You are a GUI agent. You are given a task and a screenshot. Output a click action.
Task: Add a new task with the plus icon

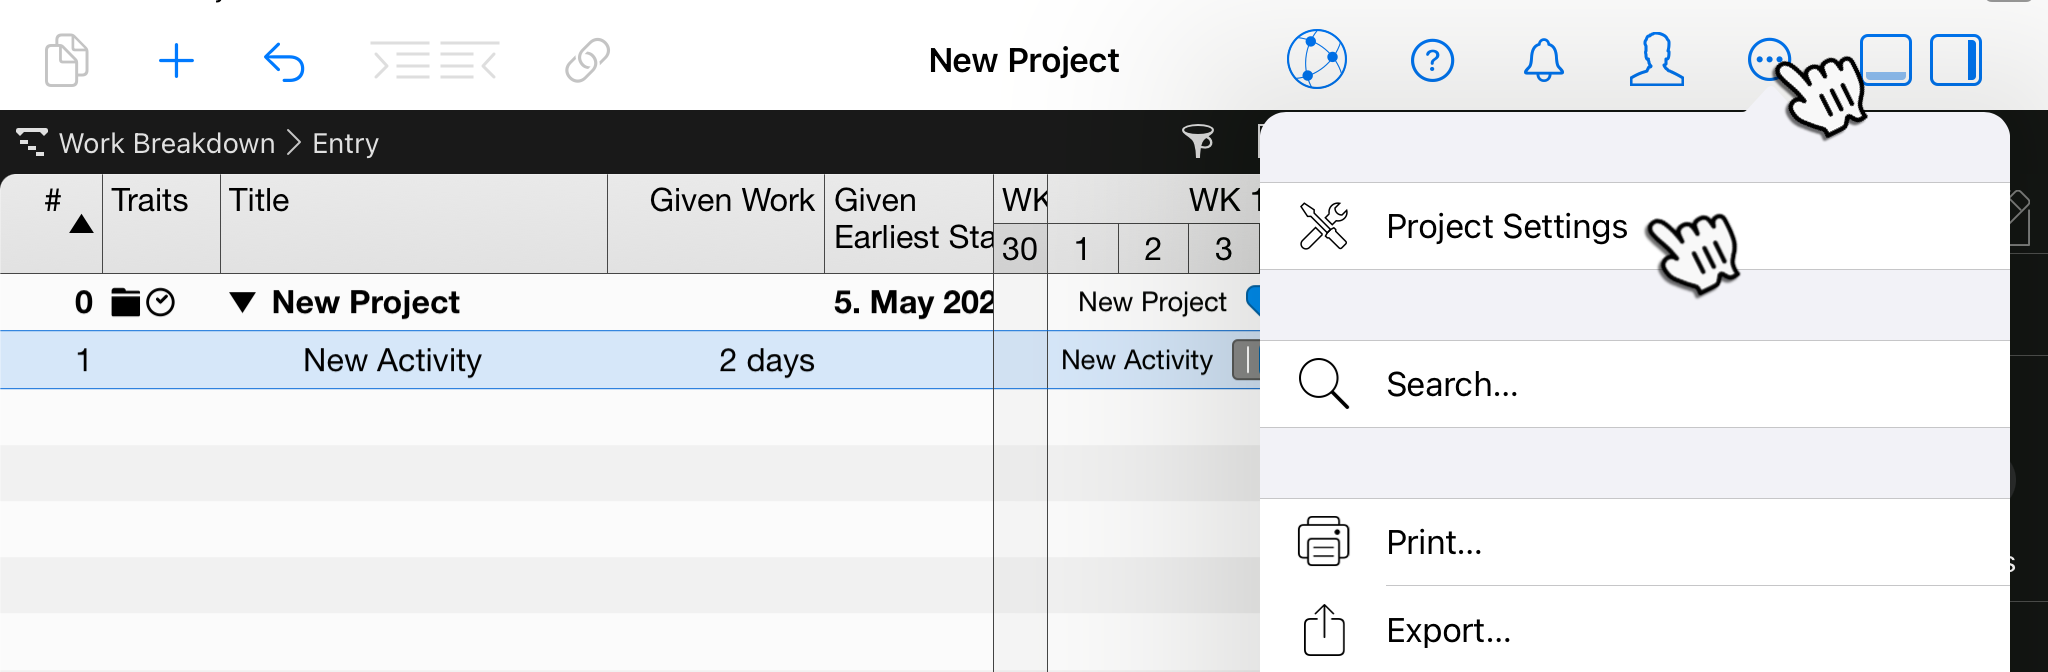tap(177, 60)
